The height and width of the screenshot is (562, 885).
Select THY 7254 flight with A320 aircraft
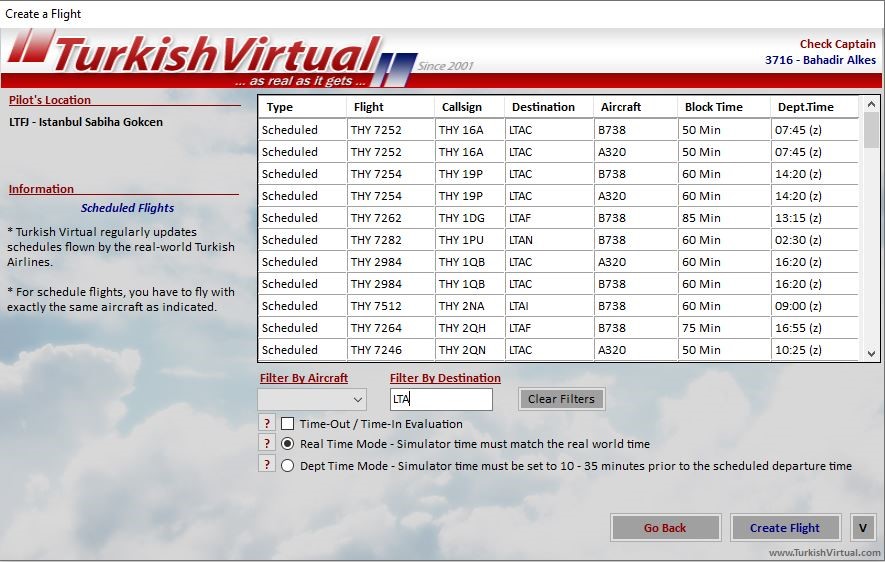[559, 196]
